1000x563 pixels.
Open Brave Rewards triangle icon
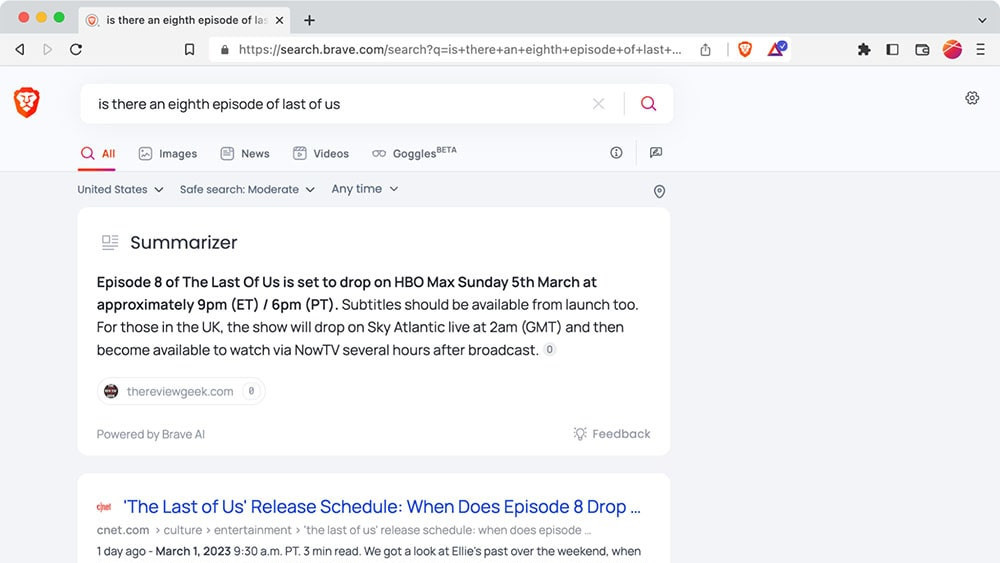pos(776,49)
